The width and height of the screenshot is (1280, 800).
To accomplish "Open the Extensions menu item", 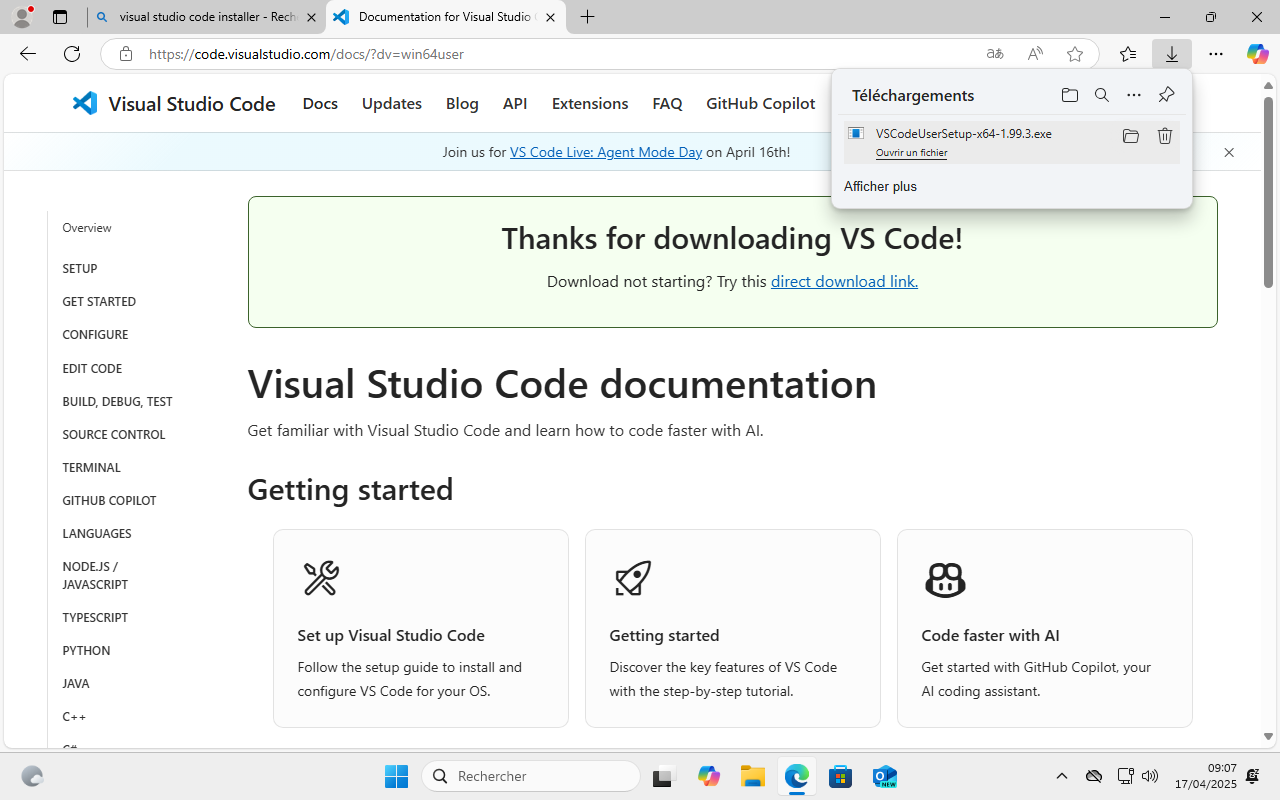I will (x=590, y=103).
